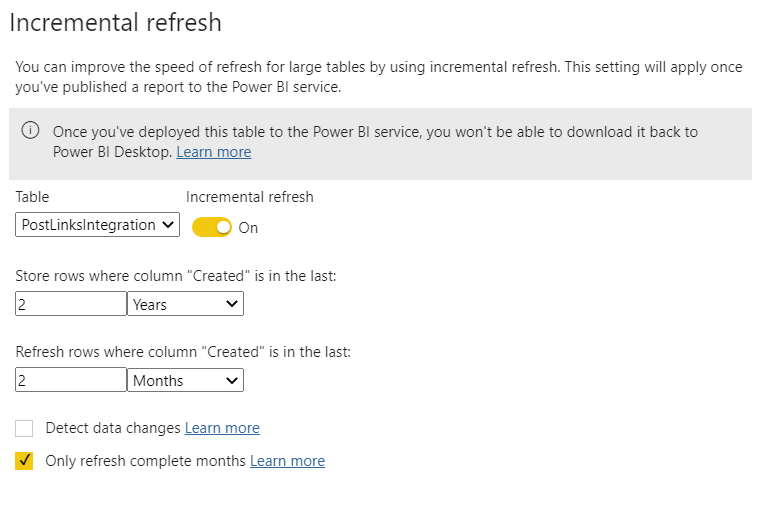Turn off the Incremental refresh toggle
This screenshot has width=759, height=505.
(211, 227)
